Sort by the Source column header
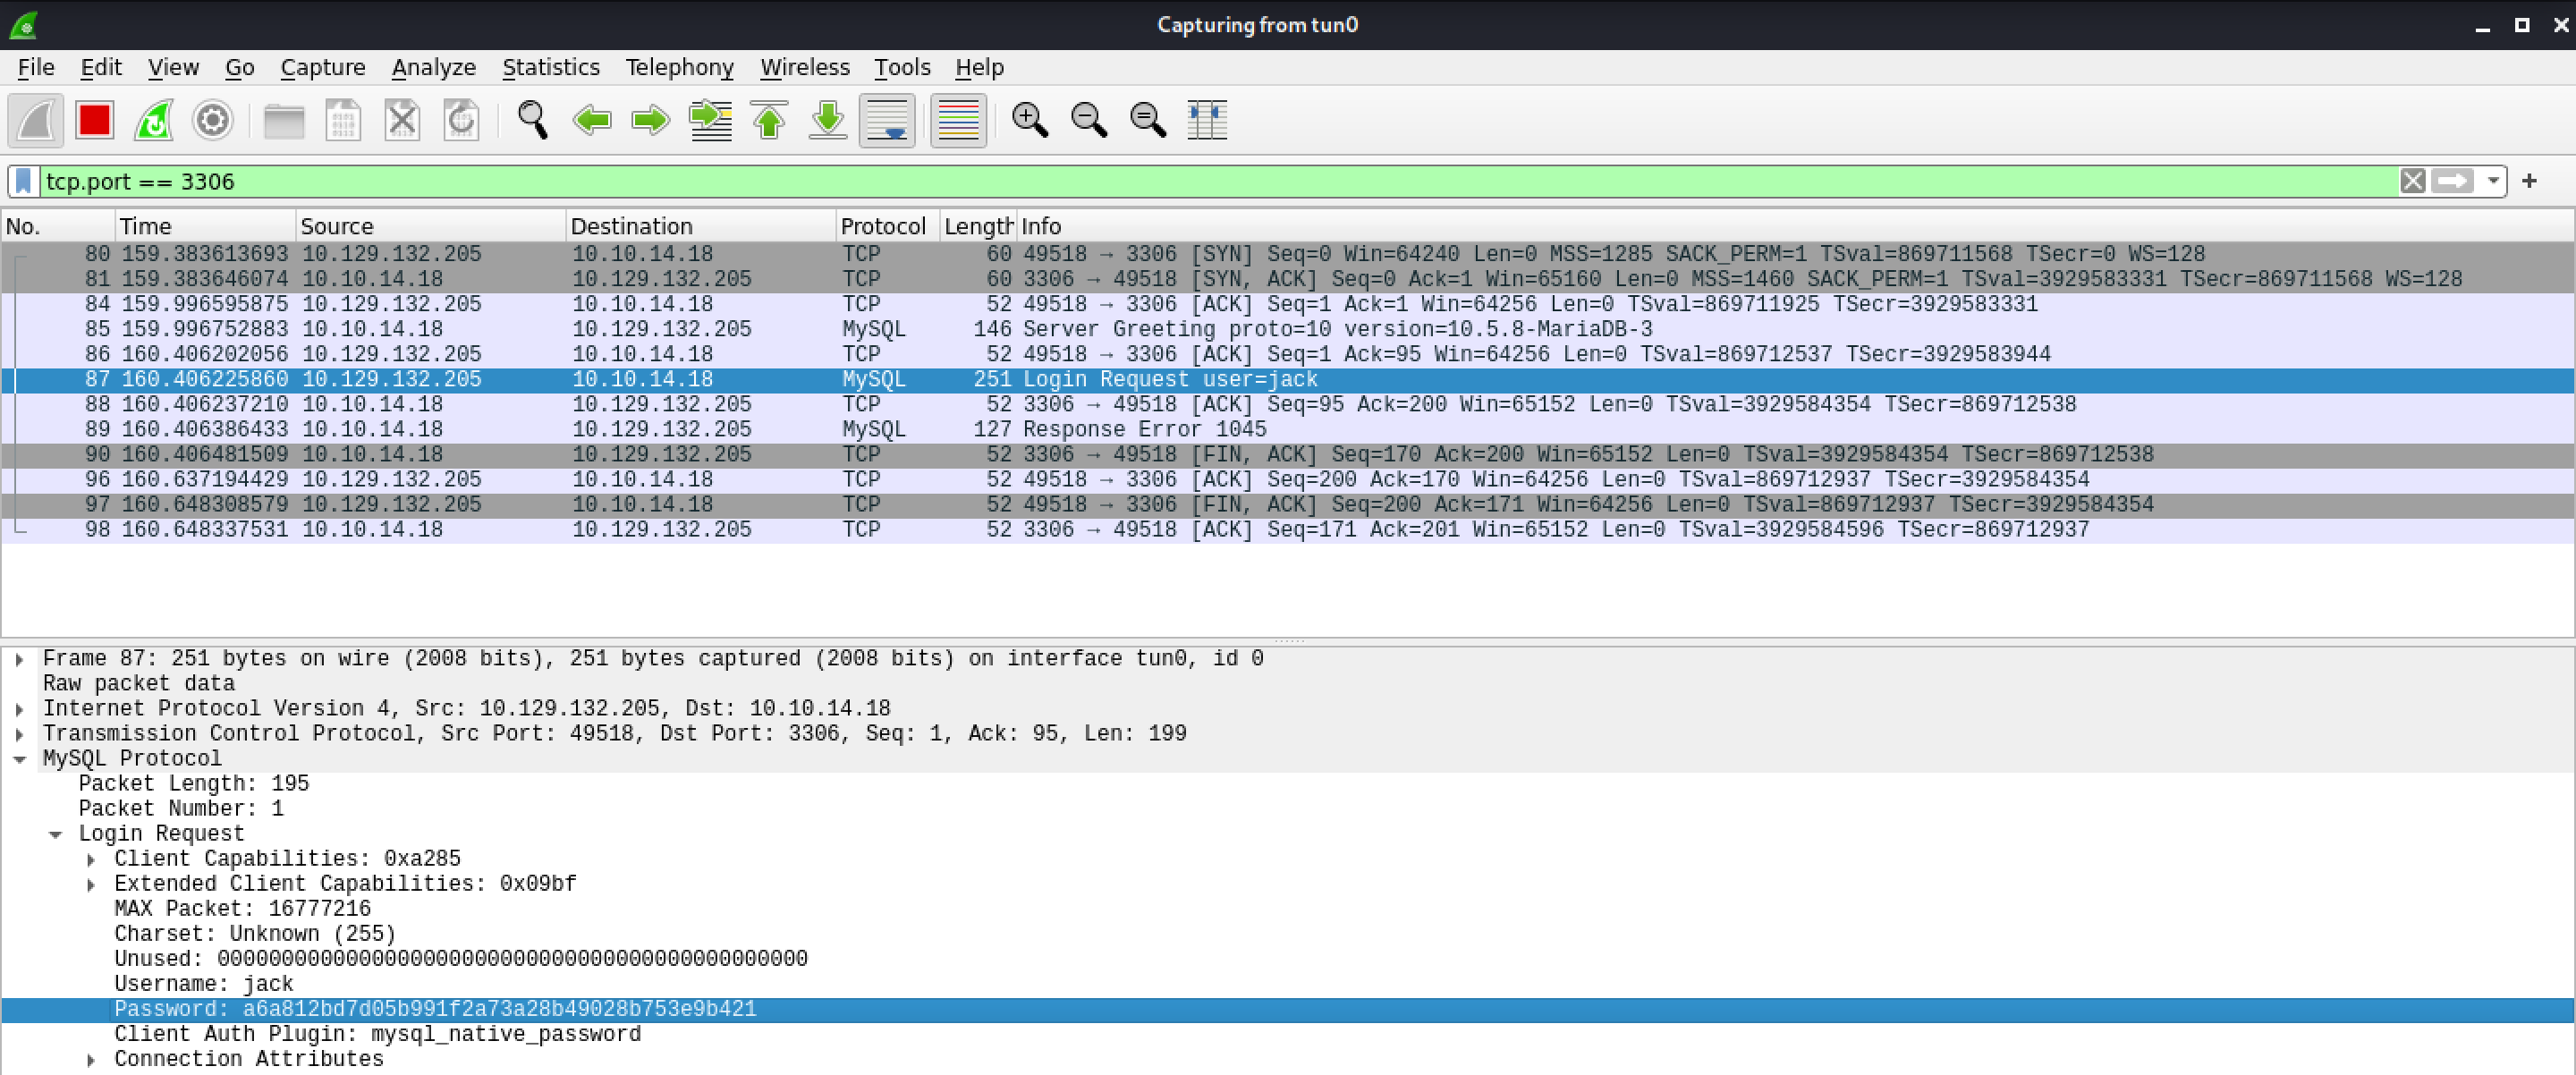Viewport: 2576px width, 1075px height. (431, 226)
